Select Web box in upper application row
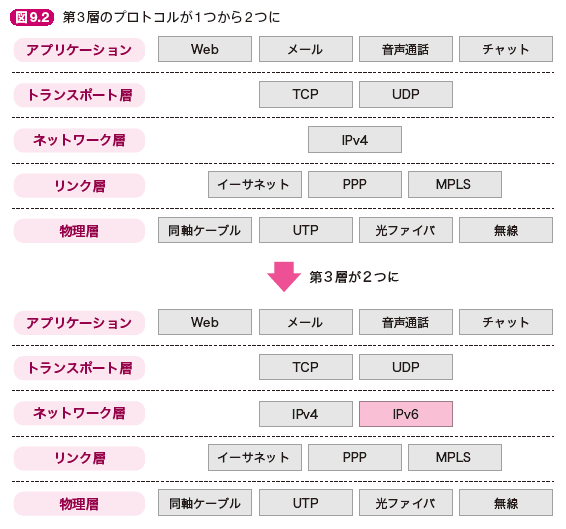The height and width of the screenshot is (529, 566). [205, 49]
